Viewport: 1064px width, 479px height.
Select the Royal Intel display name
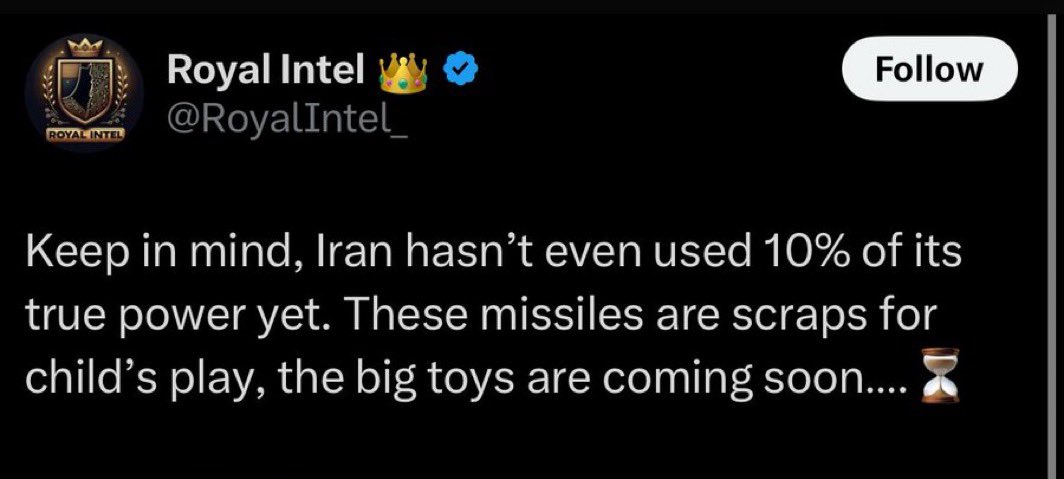[x=266, y=70]
